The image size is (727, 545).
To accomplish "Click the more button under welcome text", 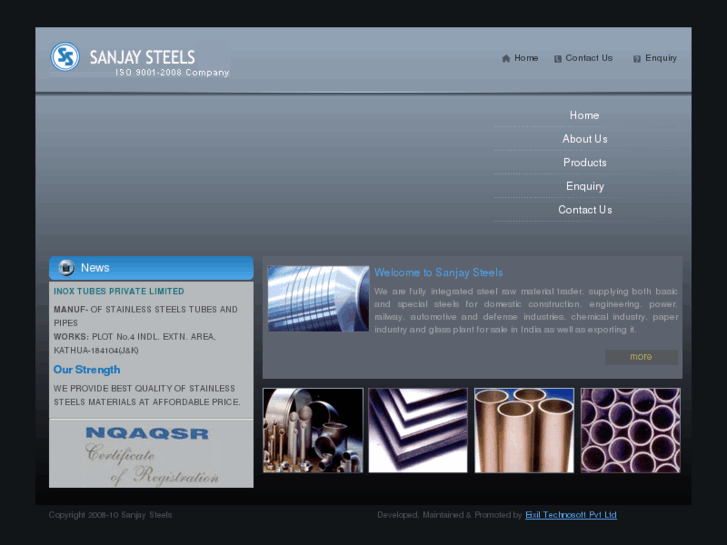I will coord(641,357).
